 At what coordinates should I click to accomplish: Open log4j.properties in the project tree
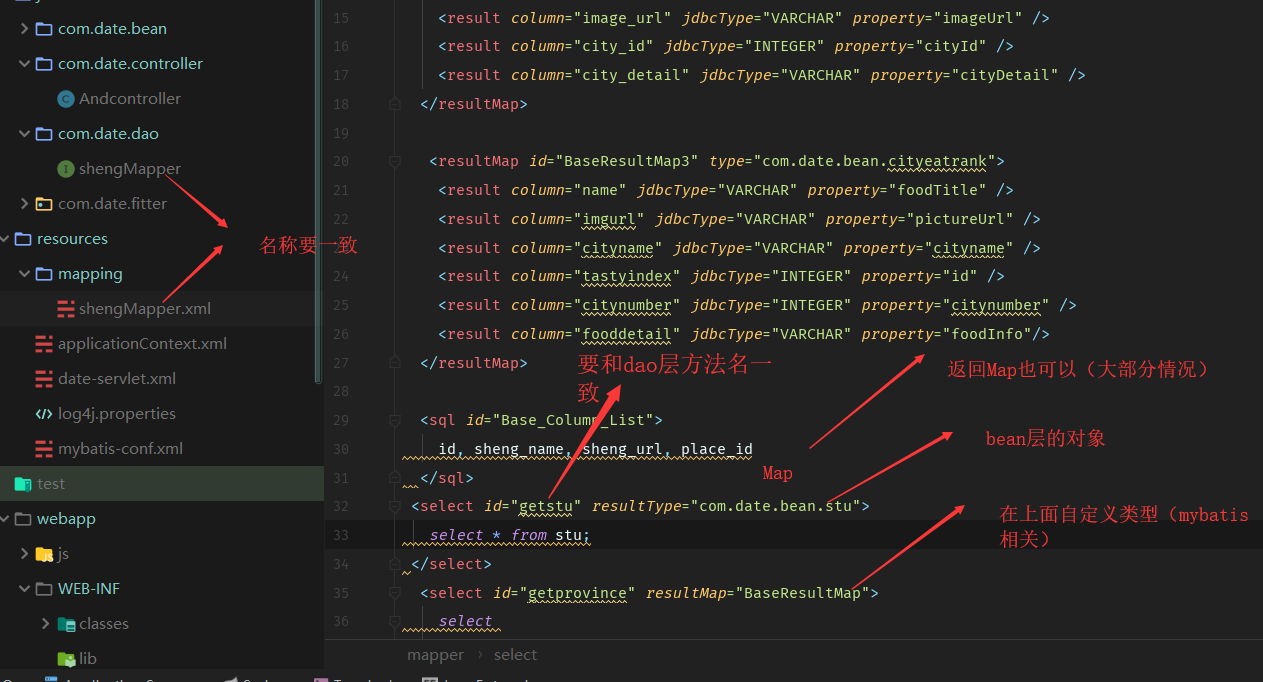[x=117, y=414]
